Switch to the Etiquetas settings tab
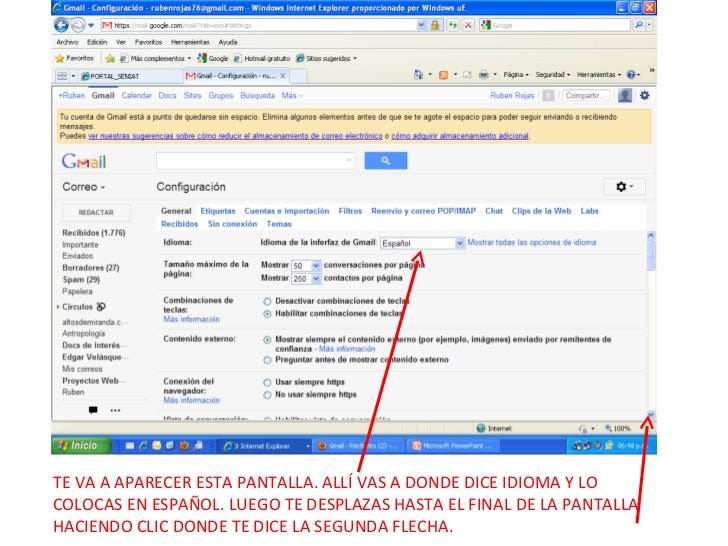The height and width of the screenshot is (546, 728). point(217,211)
